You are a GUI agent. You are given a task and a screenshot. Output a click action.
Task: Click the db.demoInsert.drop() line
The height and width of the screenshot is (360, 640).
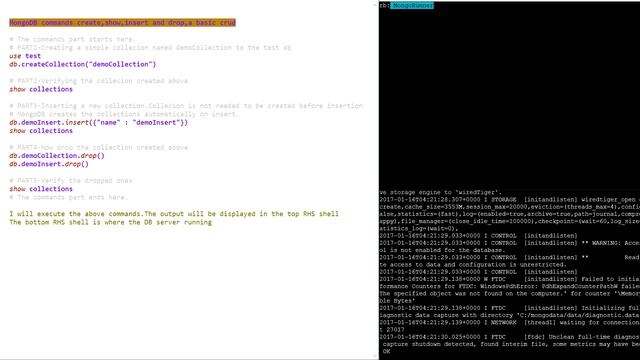pos(49,164)
